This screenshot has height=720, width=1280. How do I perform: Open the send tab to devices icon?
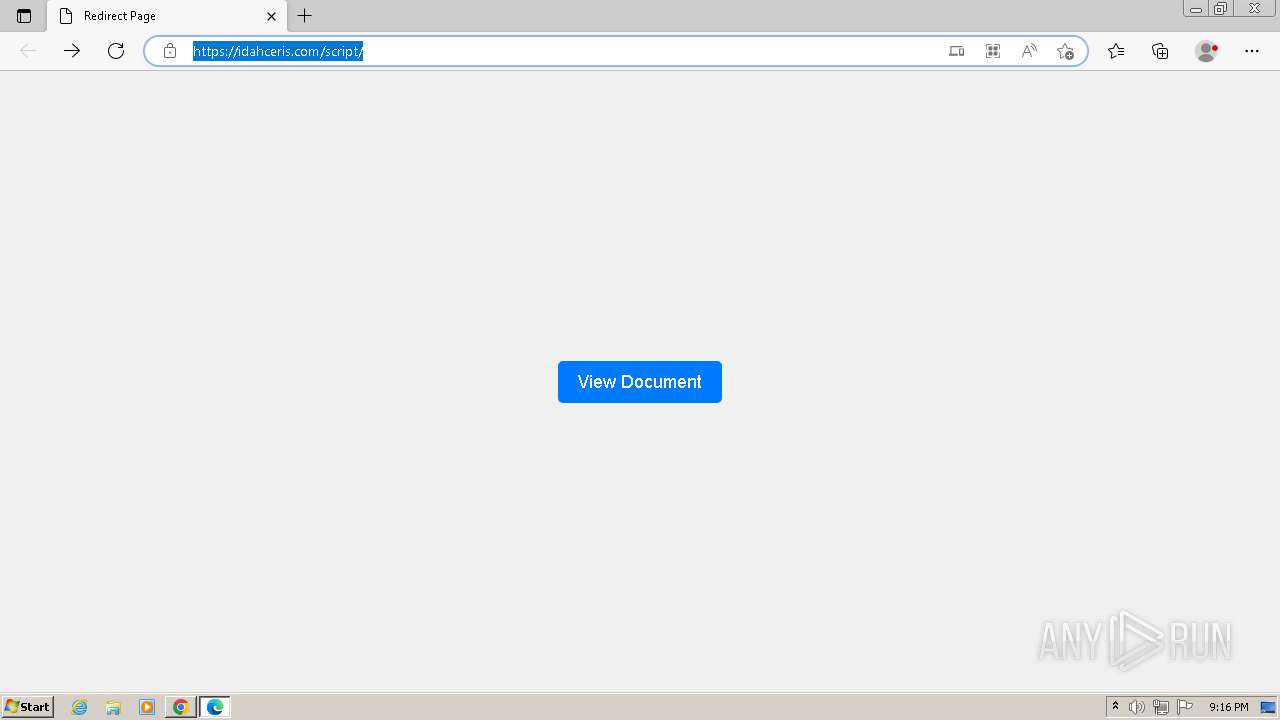coord(957,51)
